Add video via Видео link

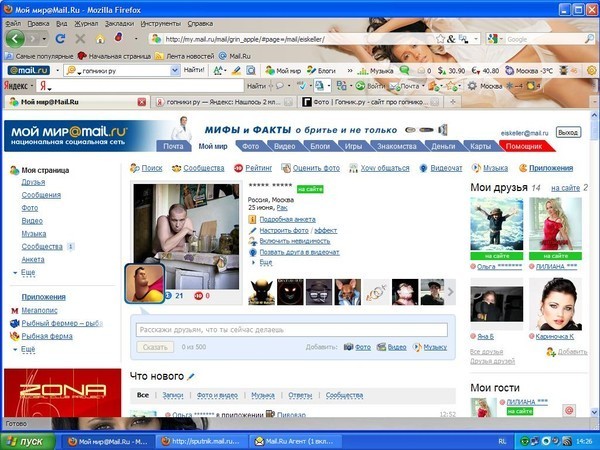391,347
